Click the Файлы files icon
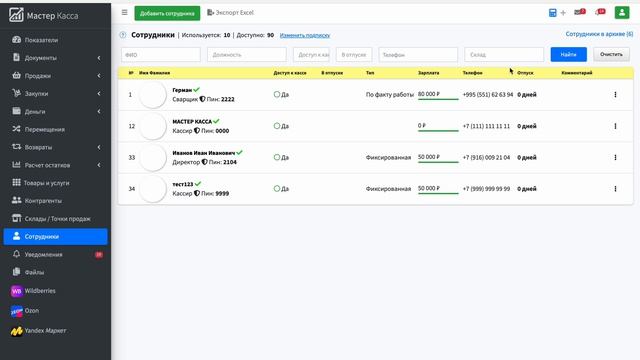Viewport: 640px width, 360px height. pos(16,272)
